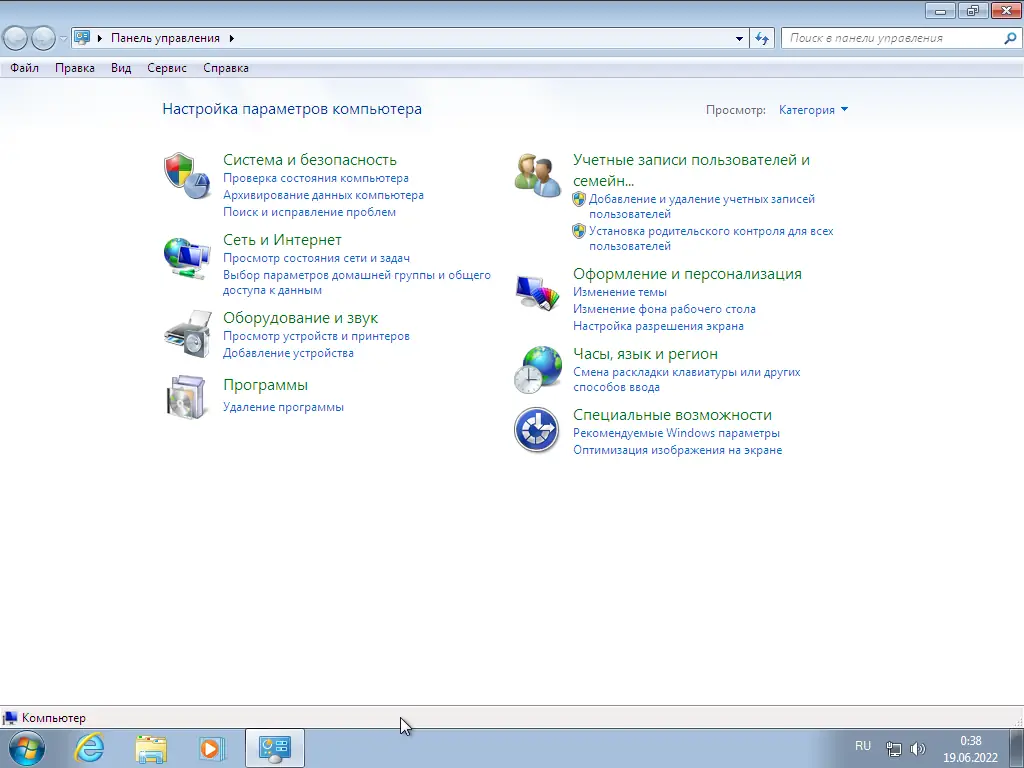Open the Категория view dropdown
The width and height of the screenshot is (1024, 768).
(813, 110)
